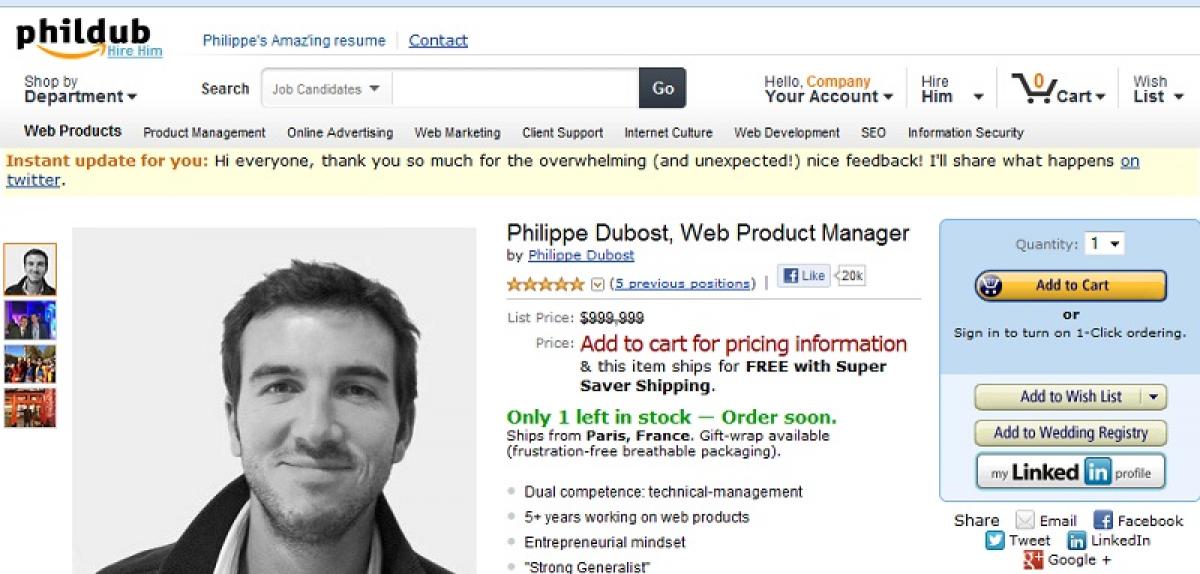Share via Google + icon
The height and width of the screenshot is (574, 1200).
click(1033, 560)
